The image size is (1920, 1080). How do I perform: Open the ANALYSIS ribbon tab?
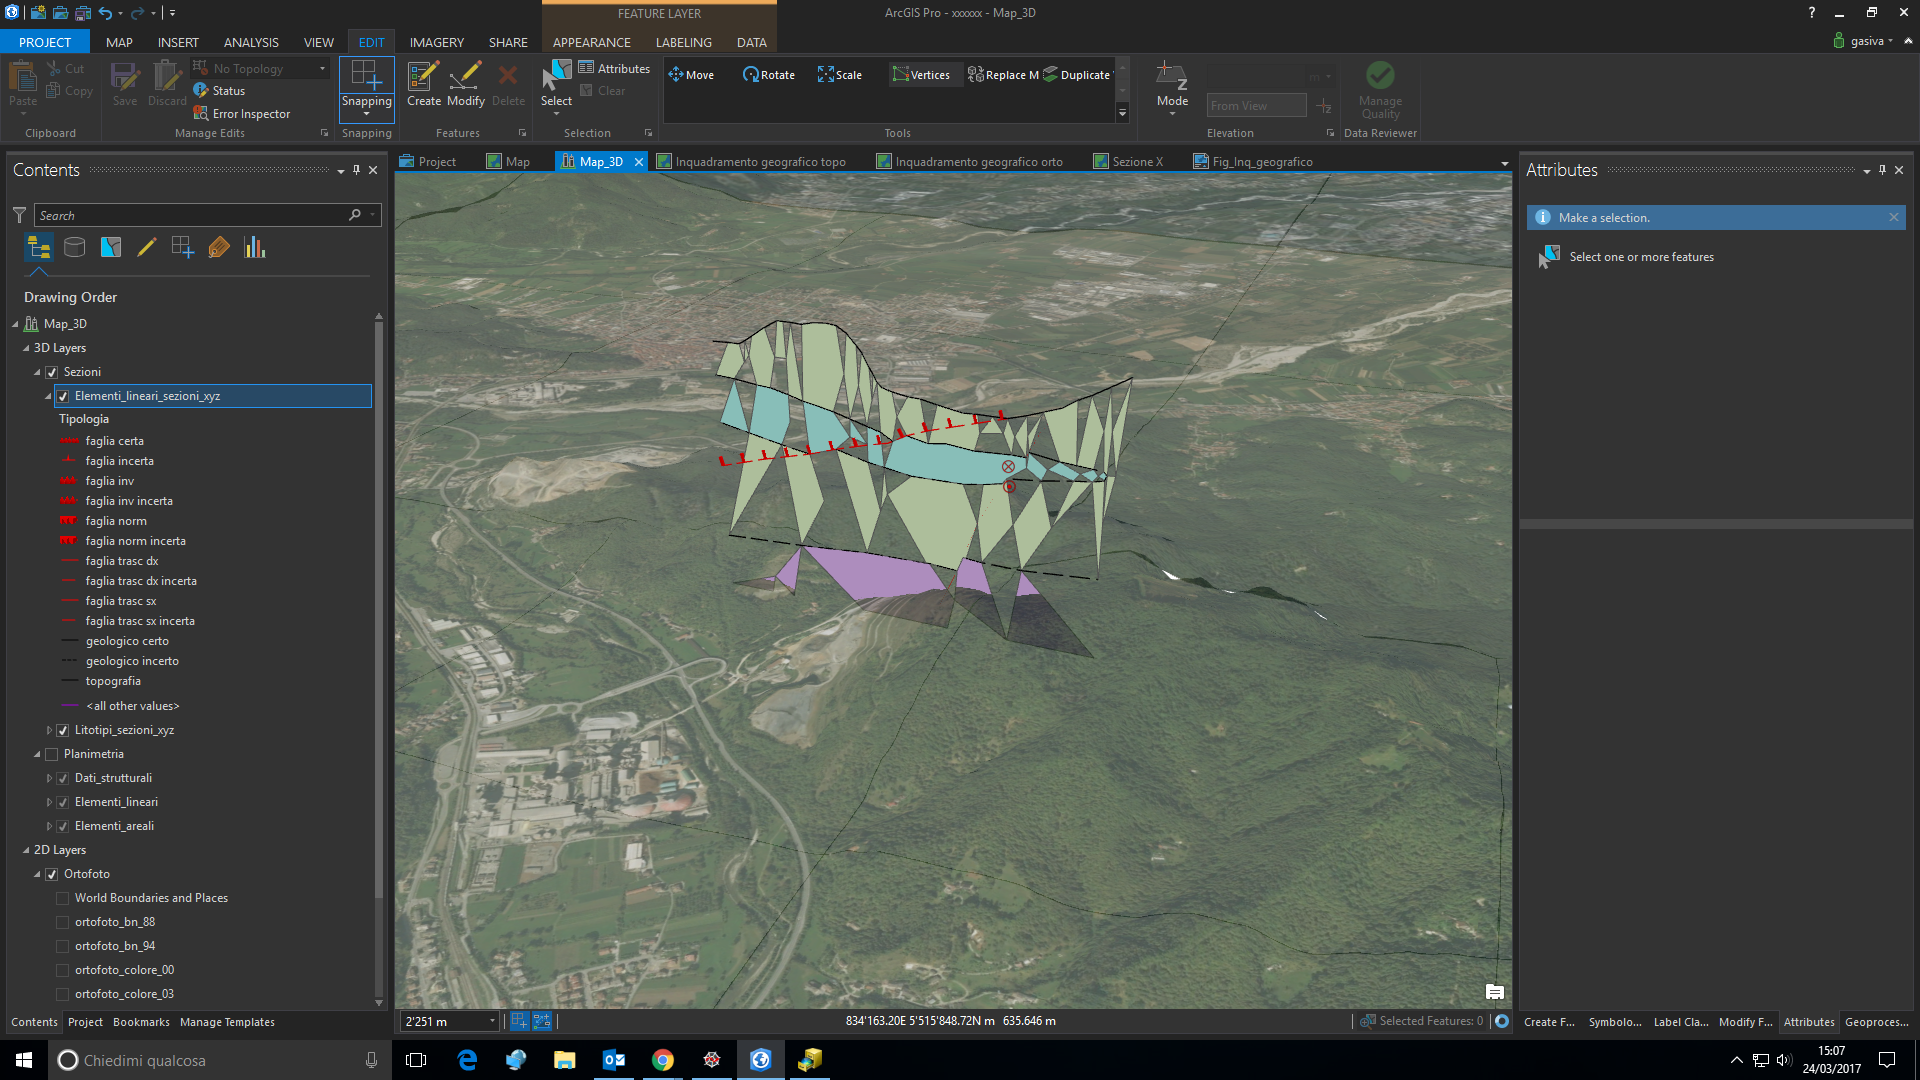click(x=250, y=42)
